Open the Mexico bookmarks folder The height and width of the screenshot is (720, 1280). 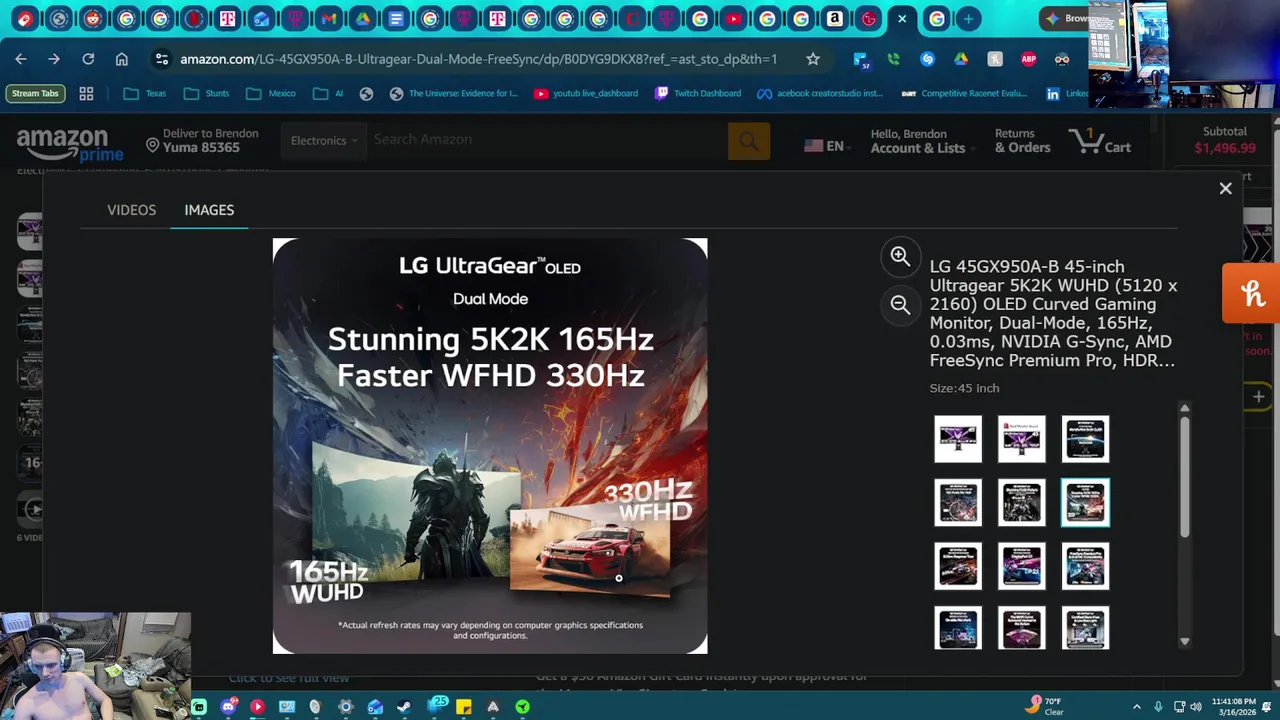(x=271, y=93)
